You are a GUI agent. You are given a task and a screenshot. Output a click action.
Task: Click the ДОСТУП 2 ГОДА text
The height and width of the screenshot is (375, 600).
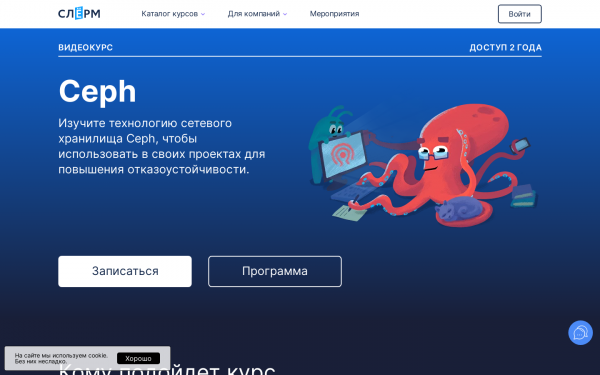(505, 47)
